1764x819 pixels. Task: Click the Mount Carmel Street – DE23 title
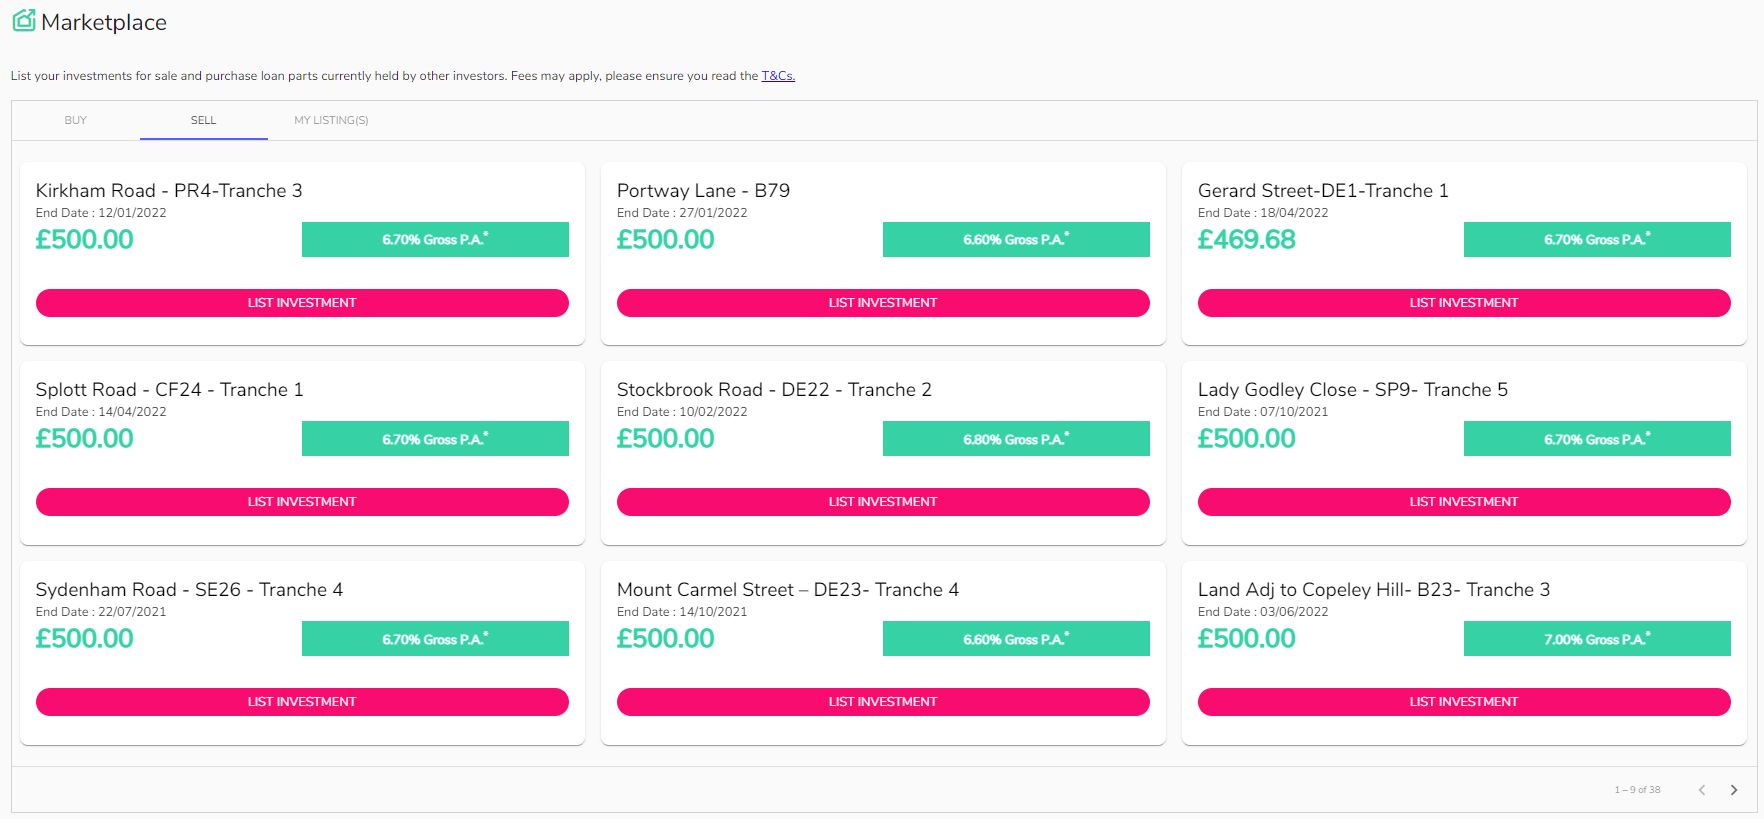[x=788, y=590]
